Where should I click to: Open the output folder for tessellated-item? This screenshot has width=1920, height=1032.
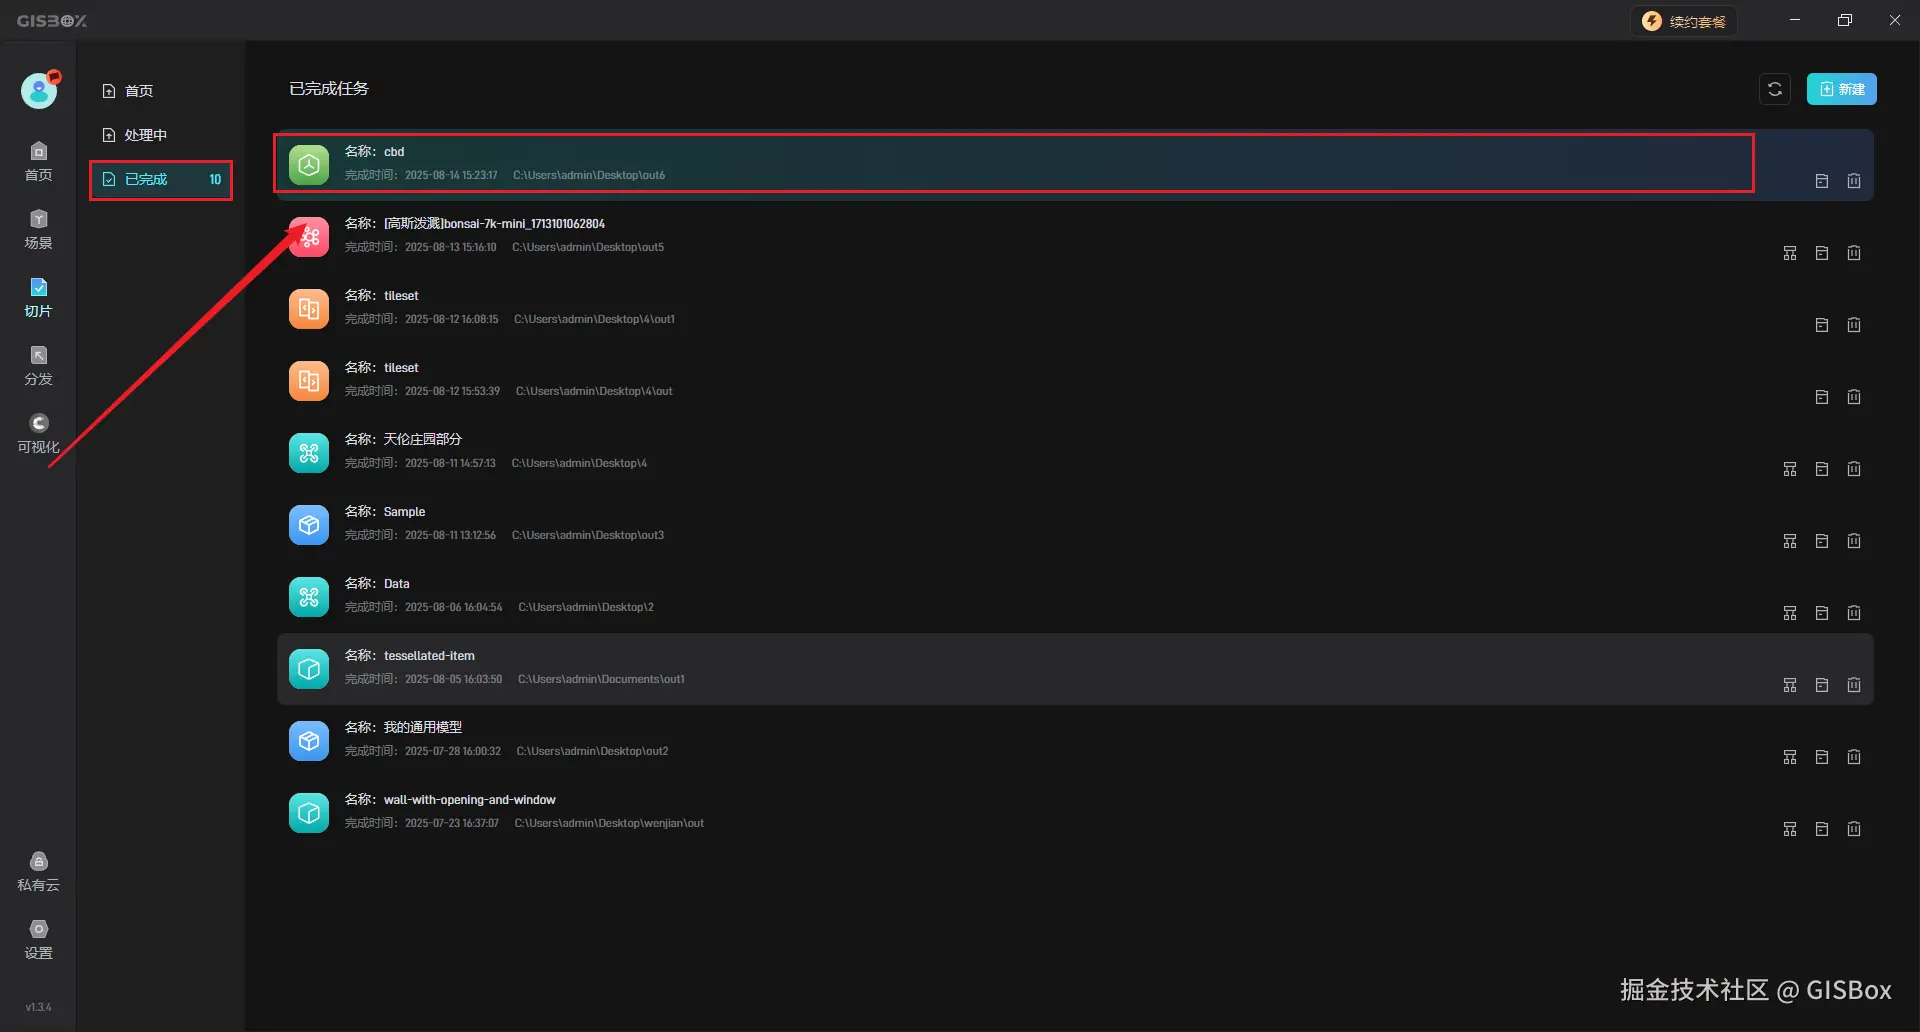[1822, 685]
